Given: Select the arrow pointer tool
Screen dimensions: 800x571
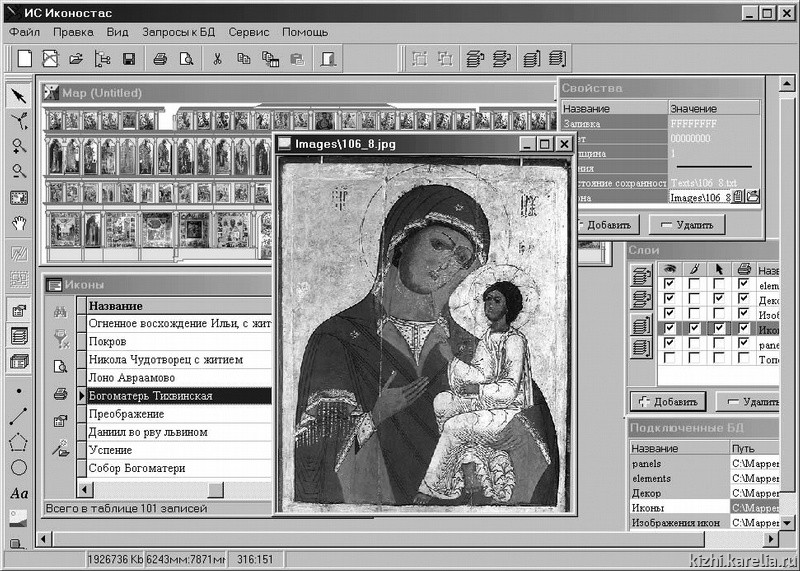Looking at the screenshot, I should (18, 96).
